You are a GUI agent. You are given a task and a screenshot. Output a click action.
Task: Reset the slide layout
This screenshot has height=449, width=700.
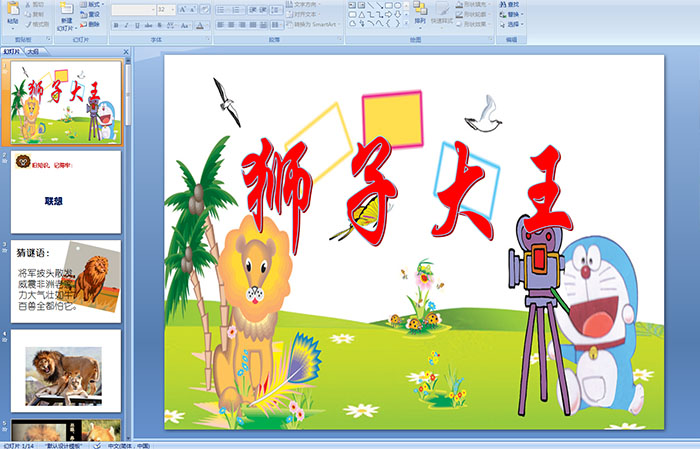click(x=90, y=14)
